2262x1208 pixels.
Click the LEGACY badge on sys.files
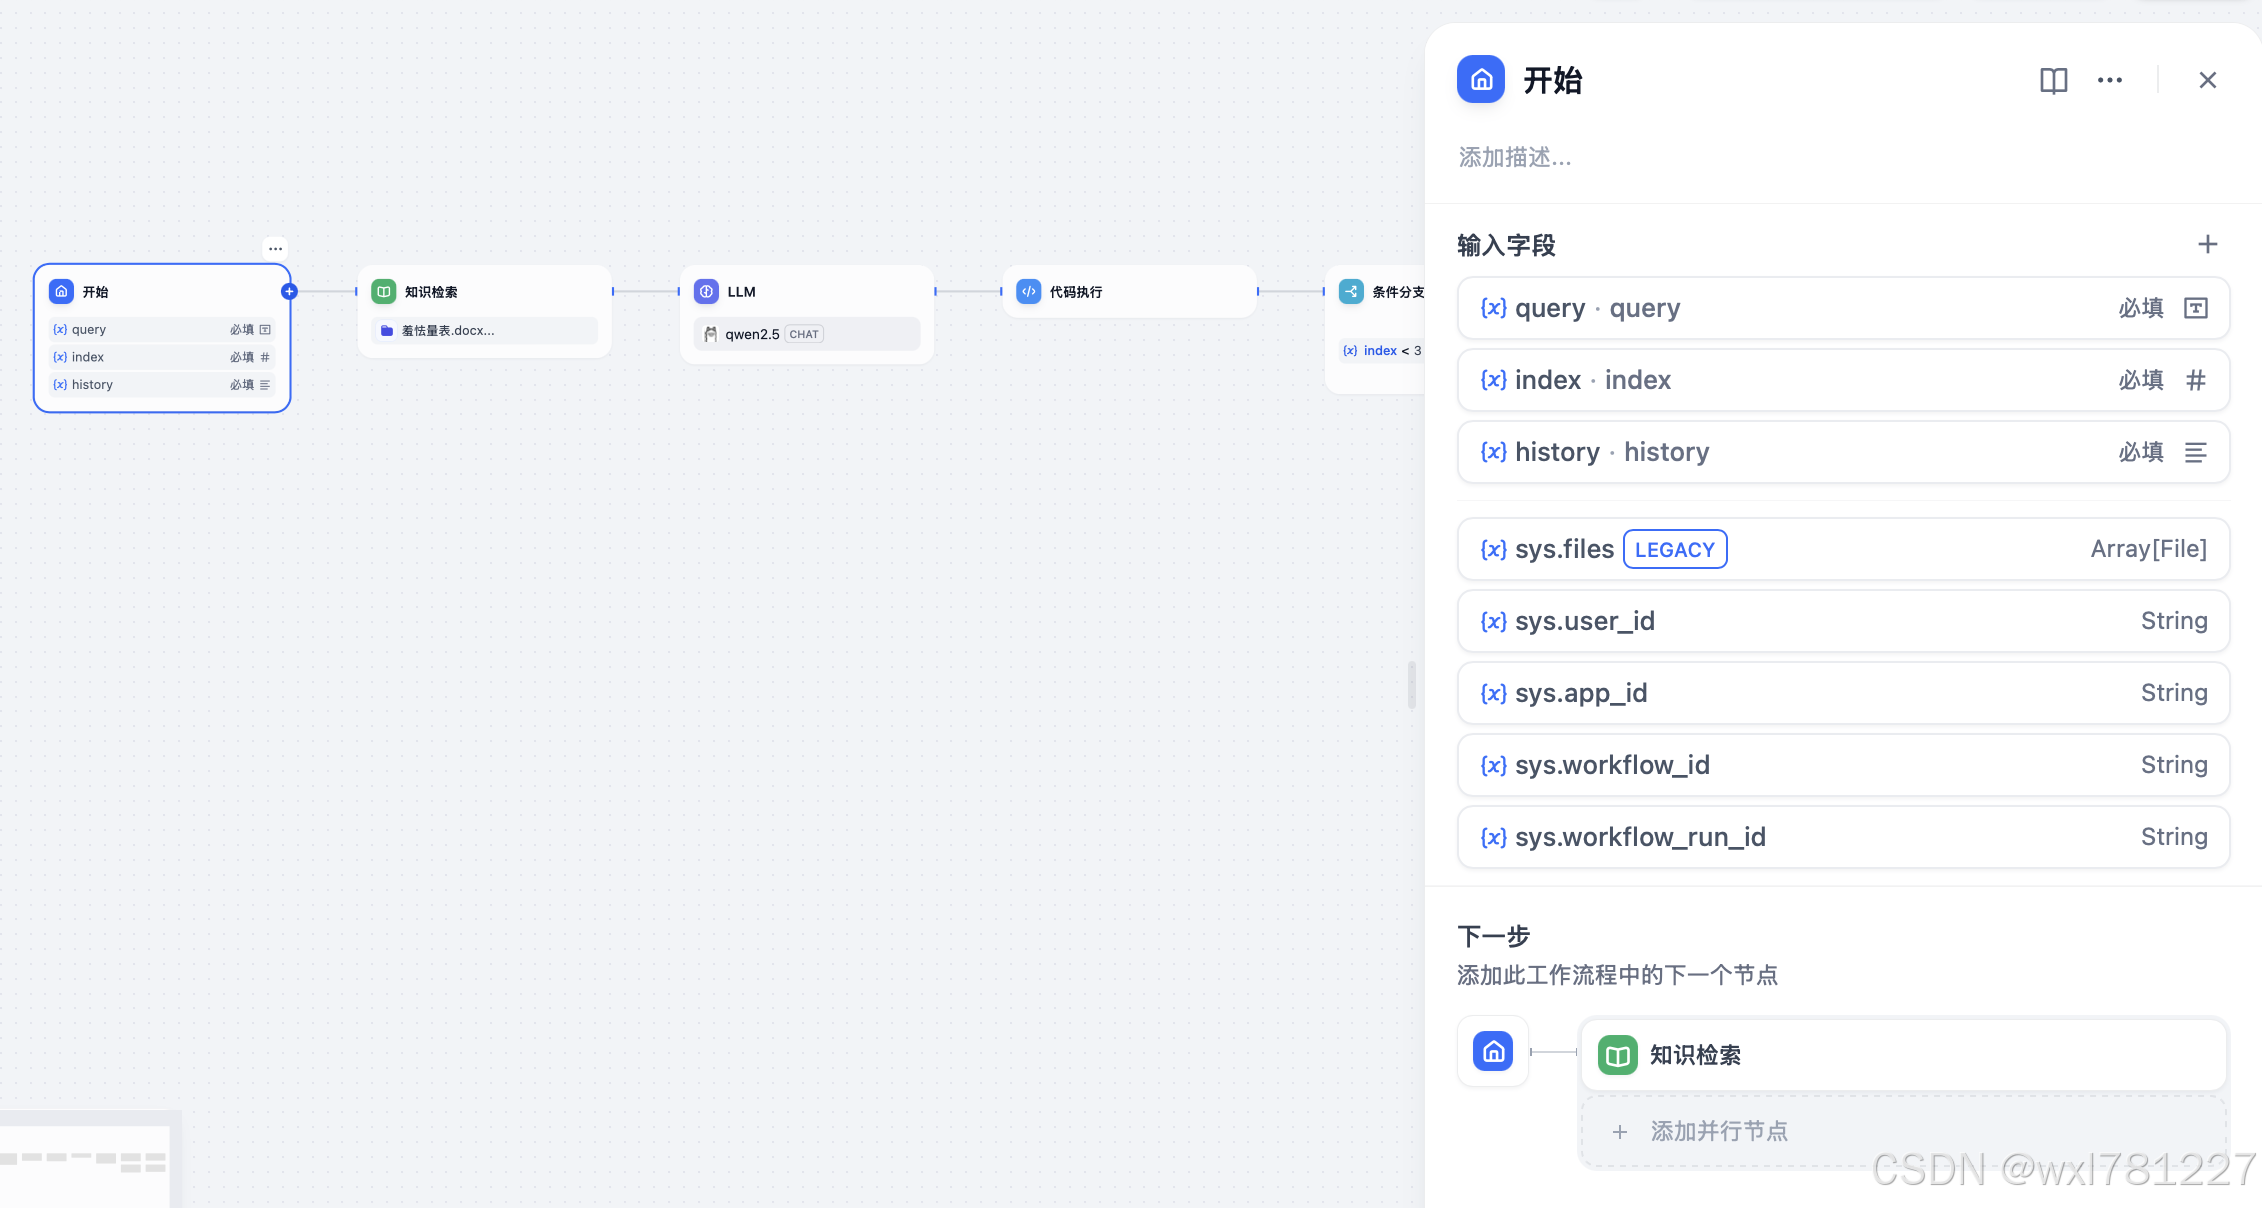pos(1675,549)
